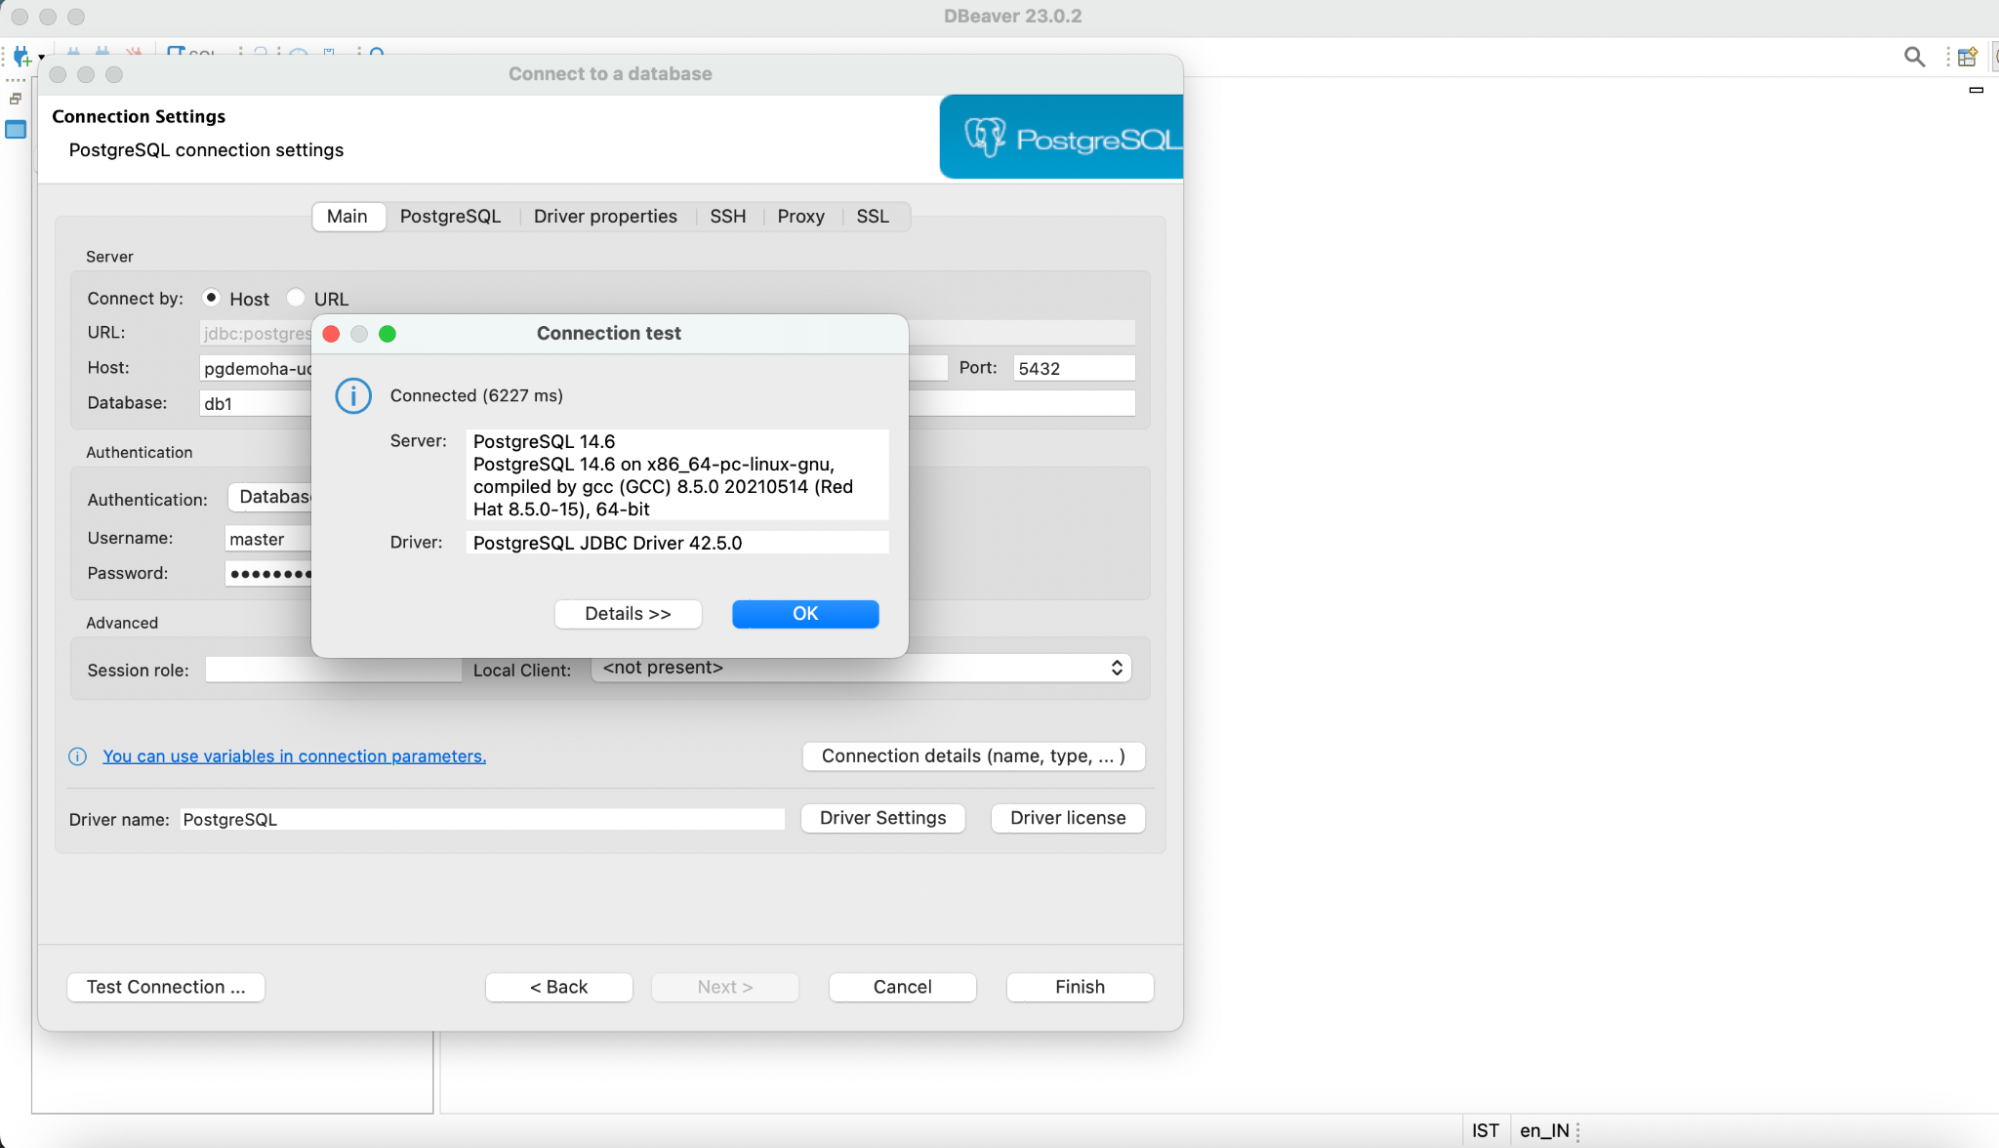Open Connection details (name, type, ...)
The width and height of the screenshot is (1999, 1148).
(x=973, y=756)
